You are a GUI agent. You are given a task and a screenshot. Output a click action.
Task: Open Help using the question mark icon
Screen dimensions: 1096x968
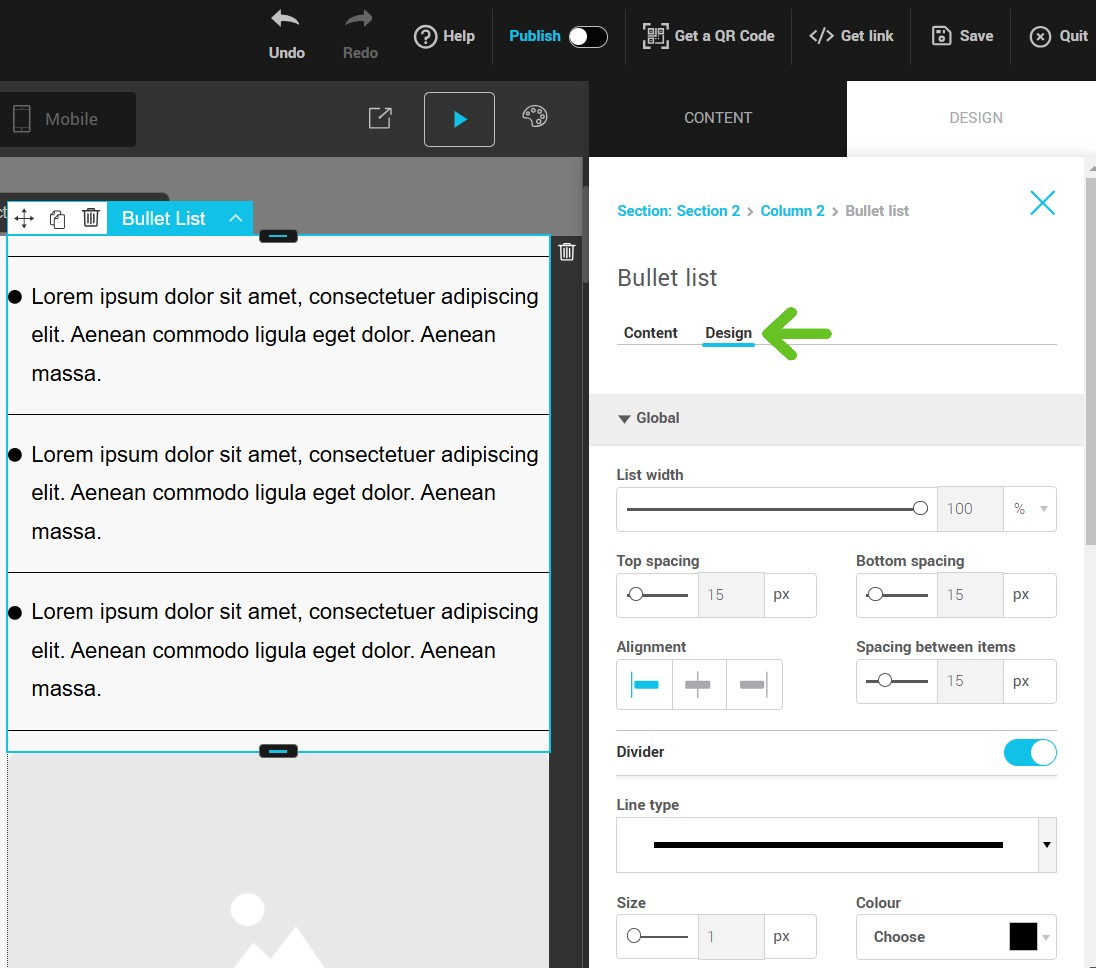pyautogui.click(x=424, y=36)
